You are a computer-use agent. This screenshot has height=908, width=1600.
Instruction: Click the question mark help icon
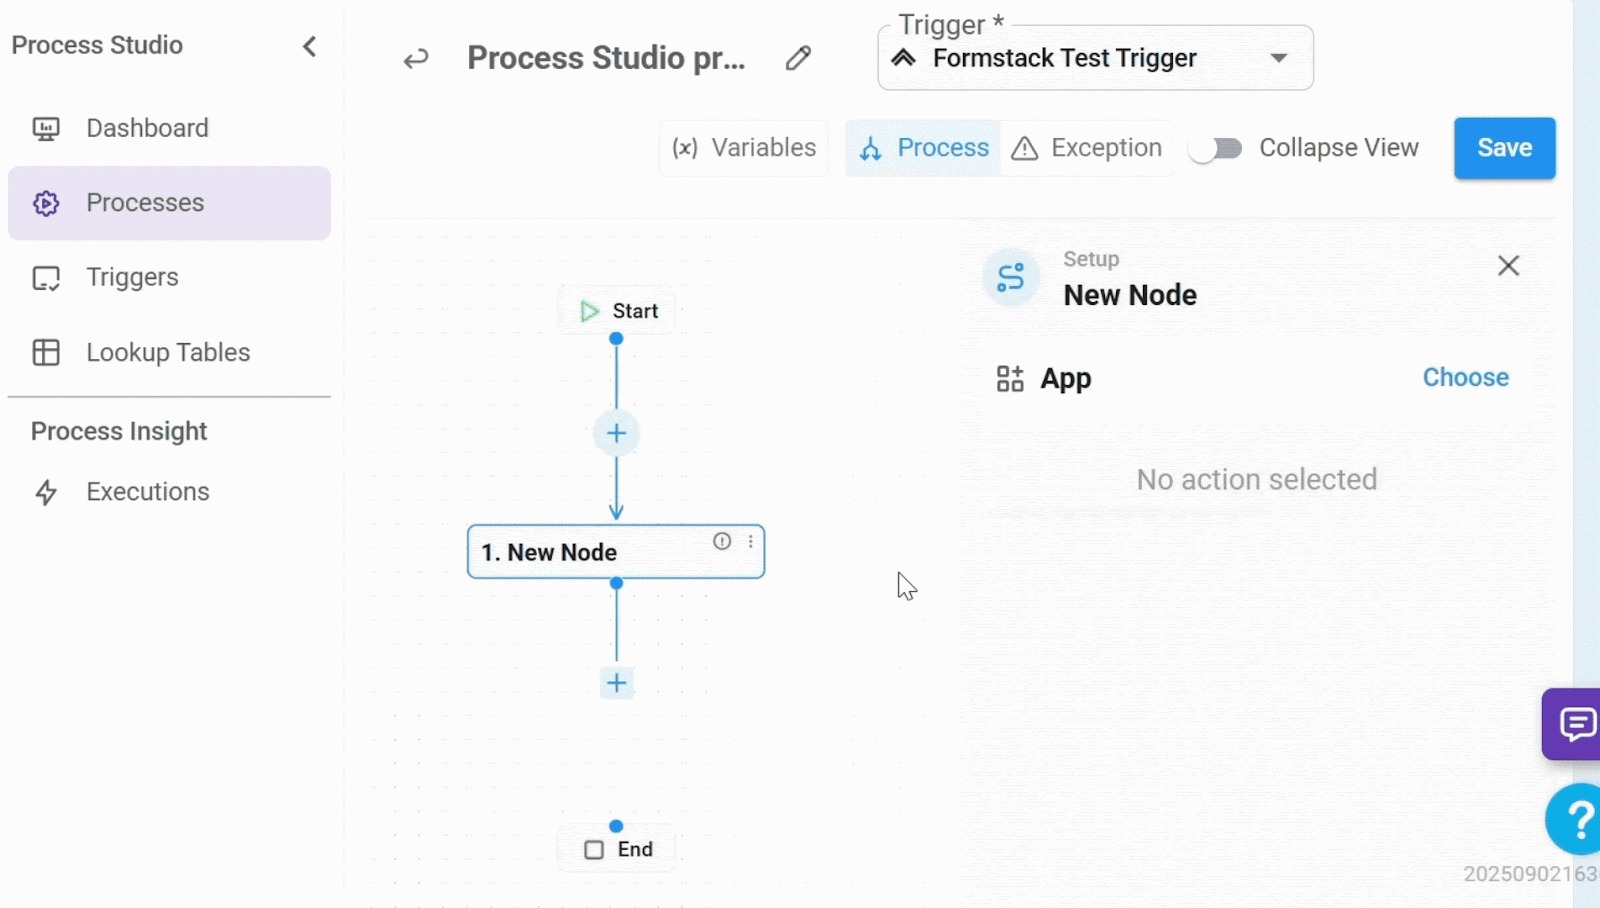coord(1579,819)
